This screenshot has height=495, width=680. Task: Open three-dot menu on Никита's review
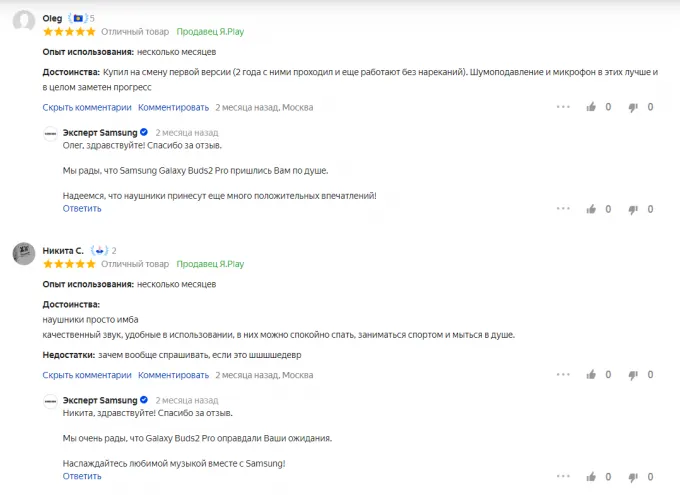(561, 375)
